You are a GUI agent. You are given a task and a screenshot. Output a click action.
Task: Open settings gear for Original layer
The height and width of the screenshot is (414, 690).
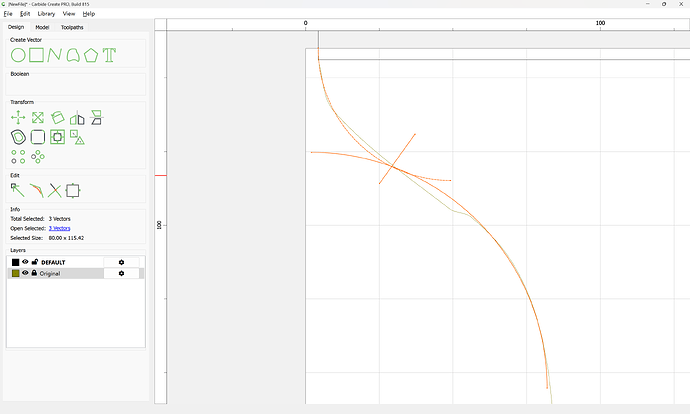point(121,273)
